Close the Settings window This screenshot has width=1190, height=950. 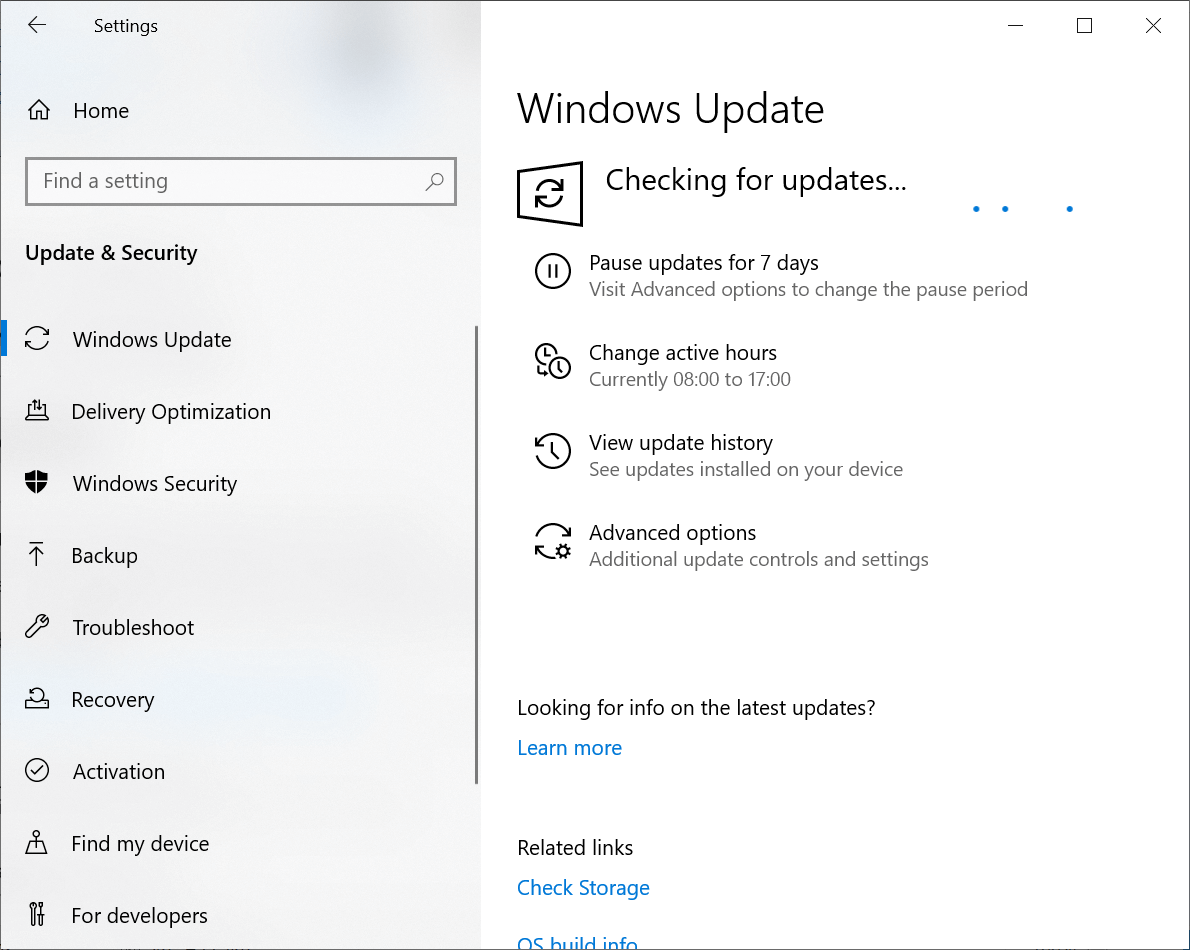coord(1153,25)
